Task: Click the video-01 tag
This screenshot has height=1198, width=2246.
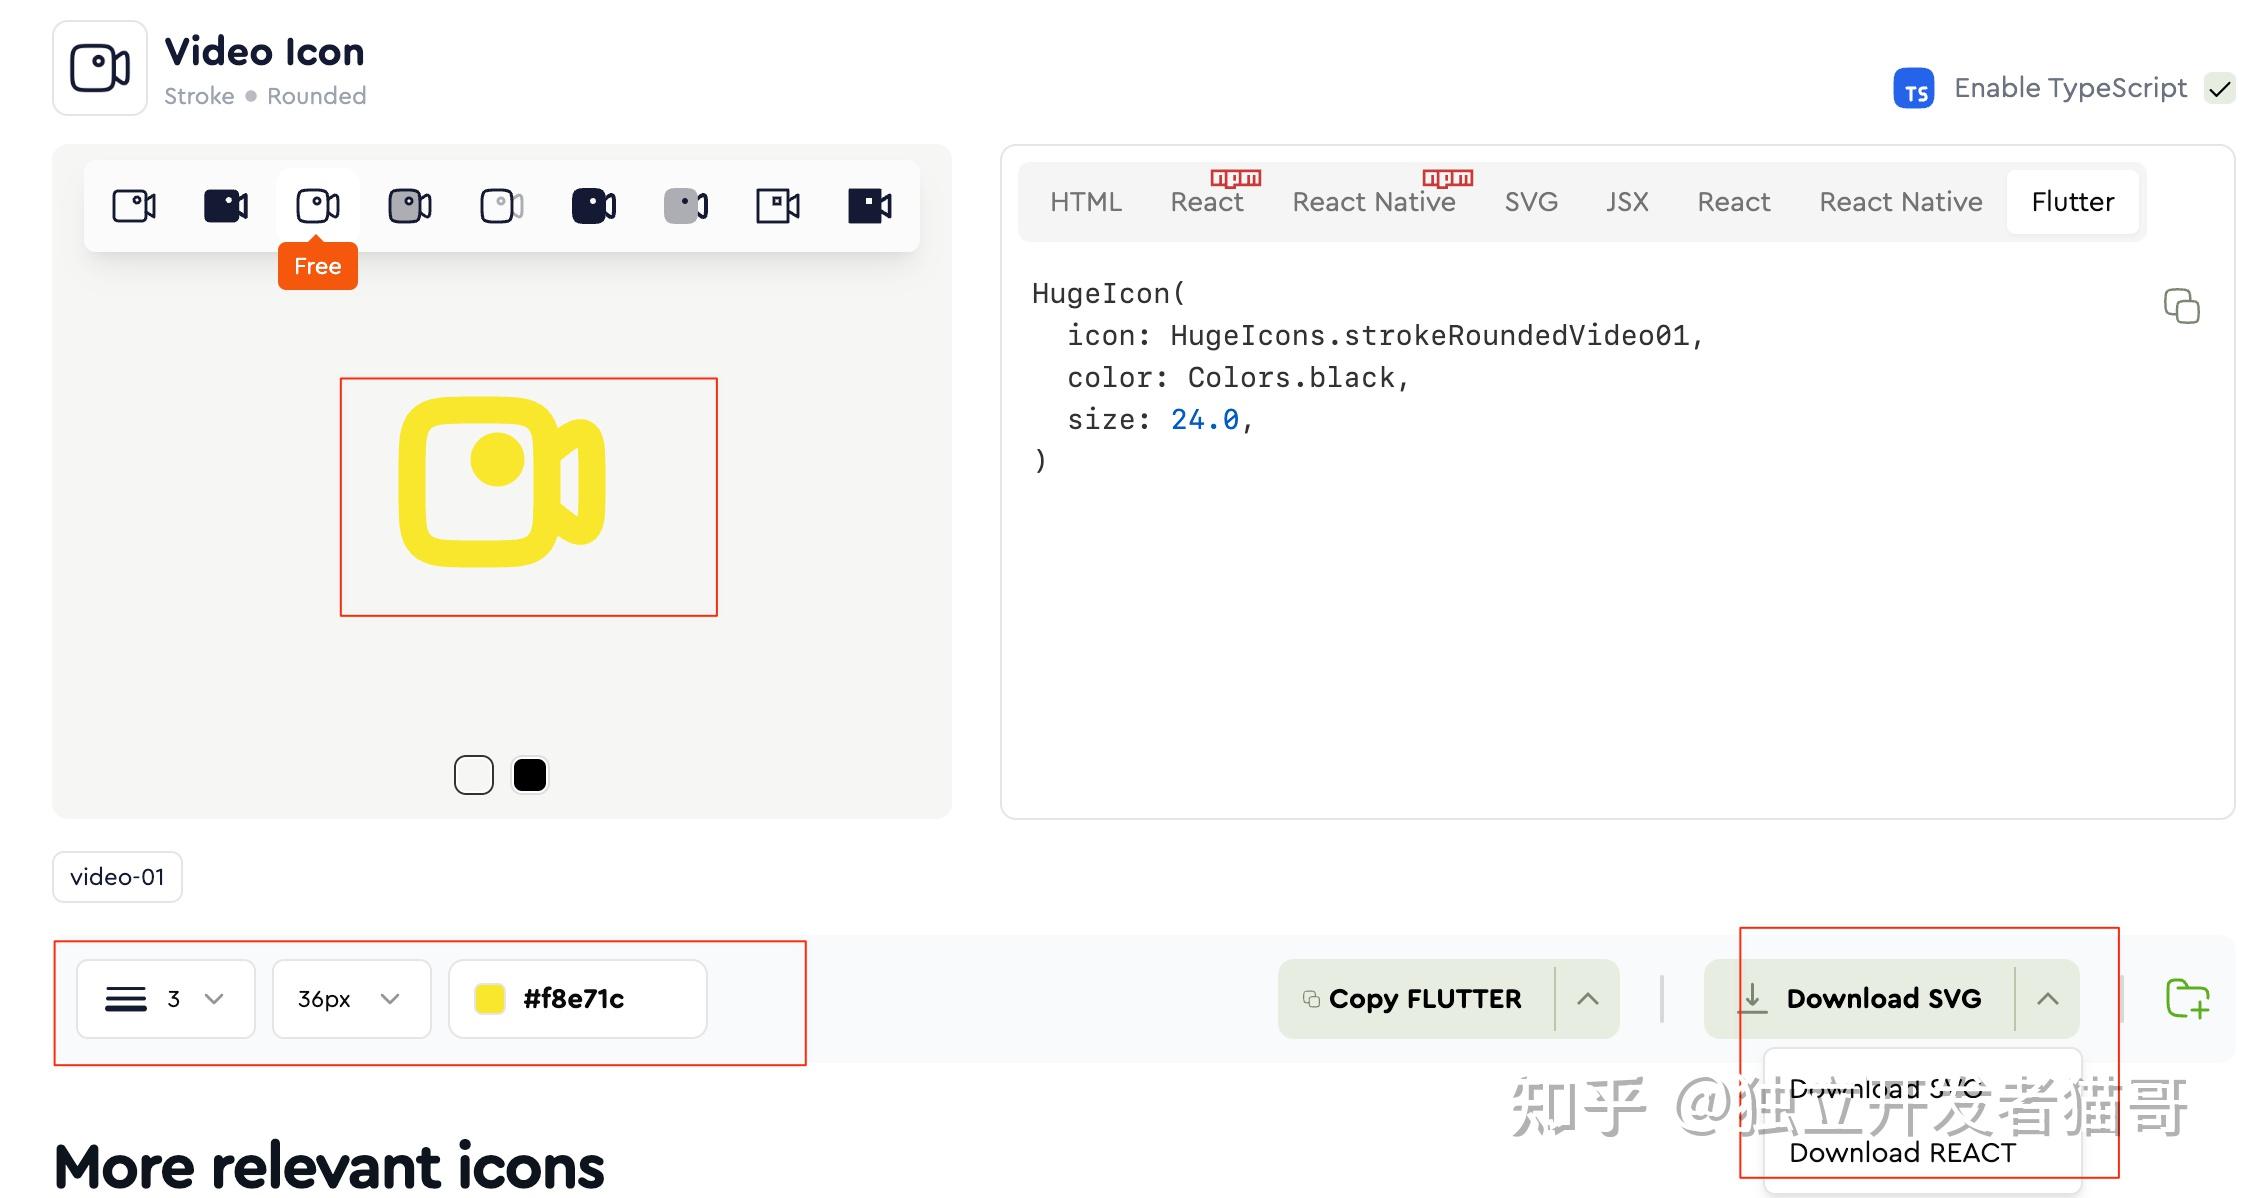Action: (117, 877)
